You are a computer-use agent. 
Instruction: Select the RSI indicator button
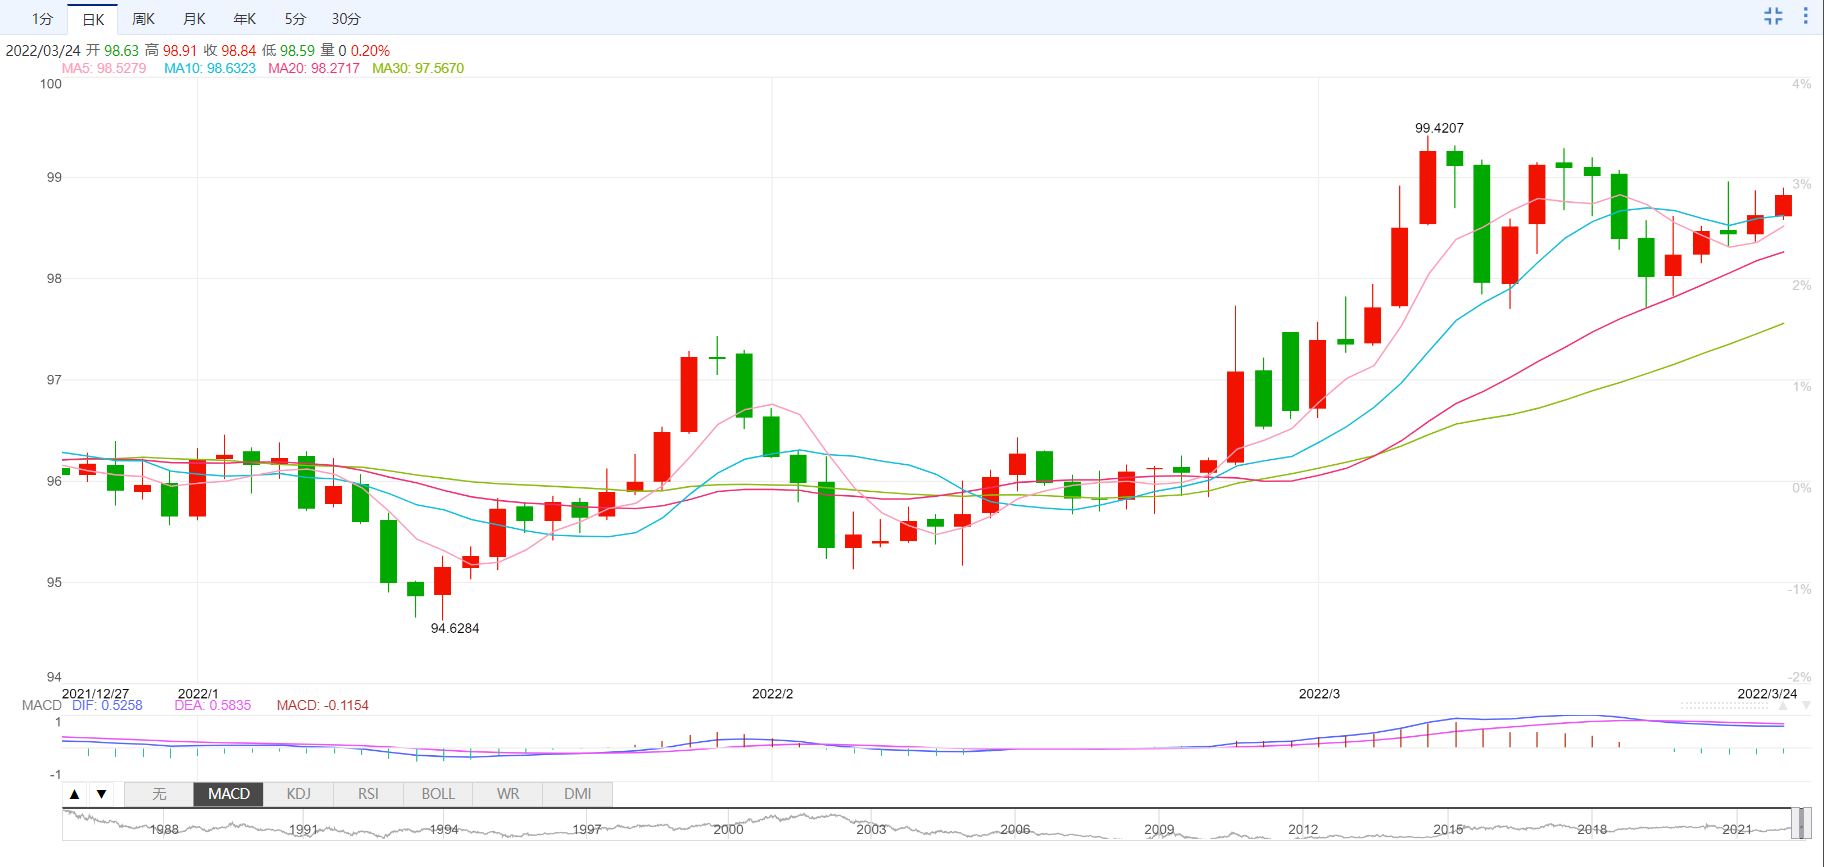(x=368, y=794)
